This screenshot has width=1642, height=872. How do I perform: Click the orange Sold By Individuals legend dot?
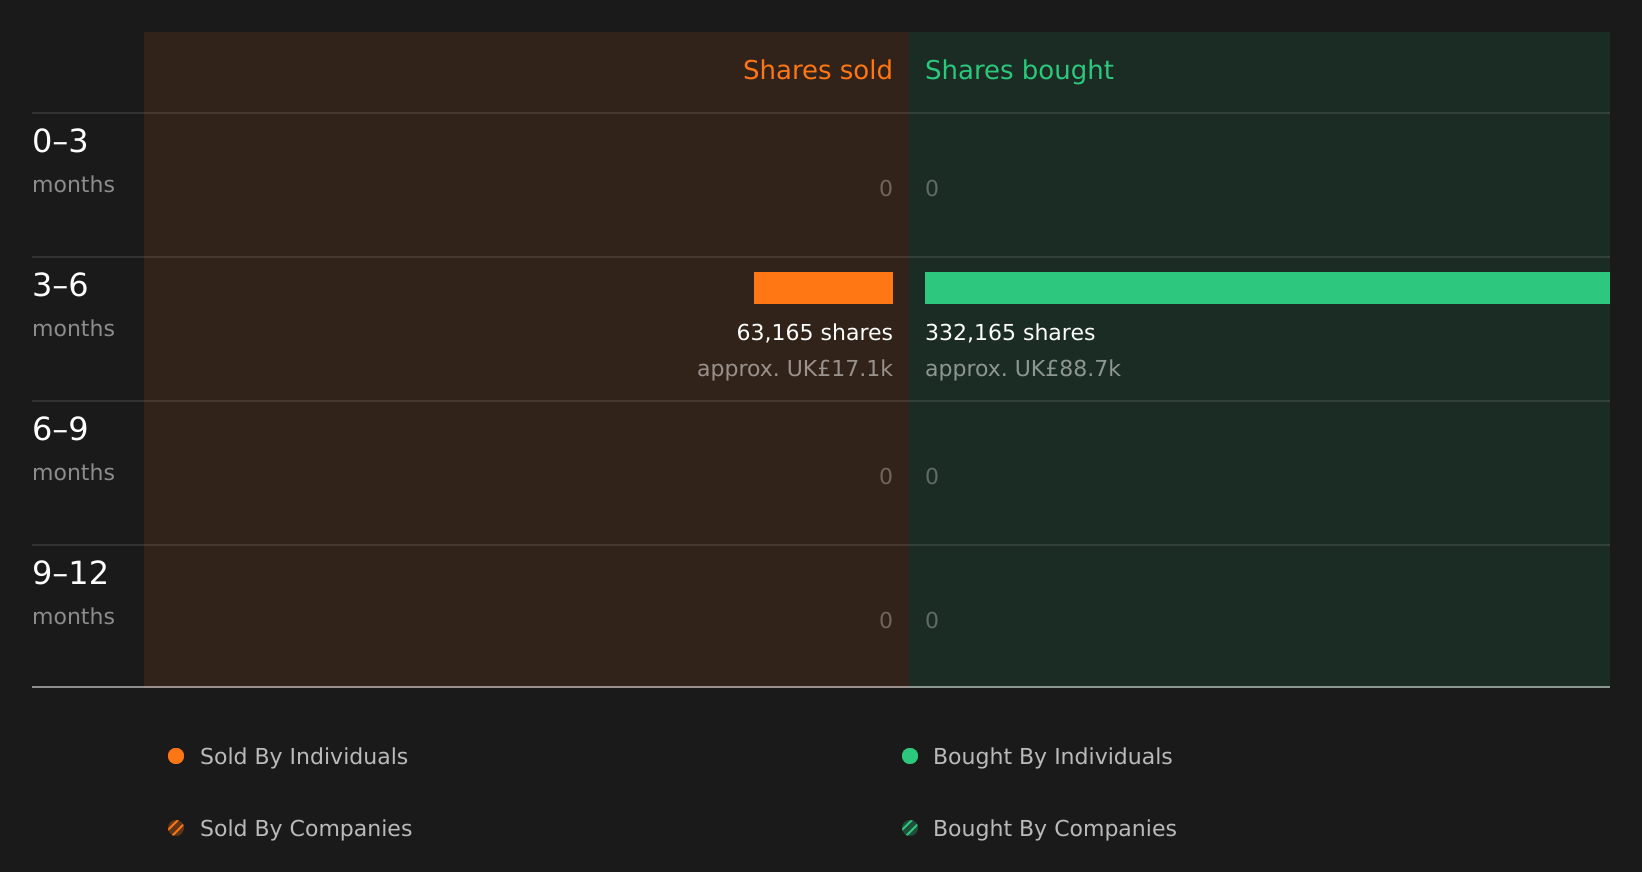coord(176,756)
